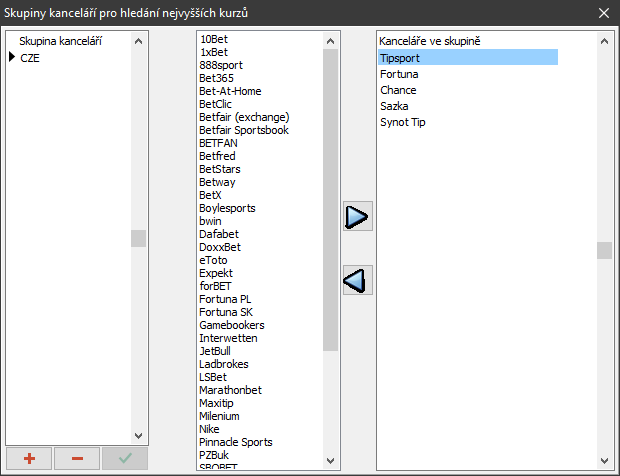
Task: Select Fortuna SK in the bookmaker list
Action: pyautogui.click(x=226, y=312)
